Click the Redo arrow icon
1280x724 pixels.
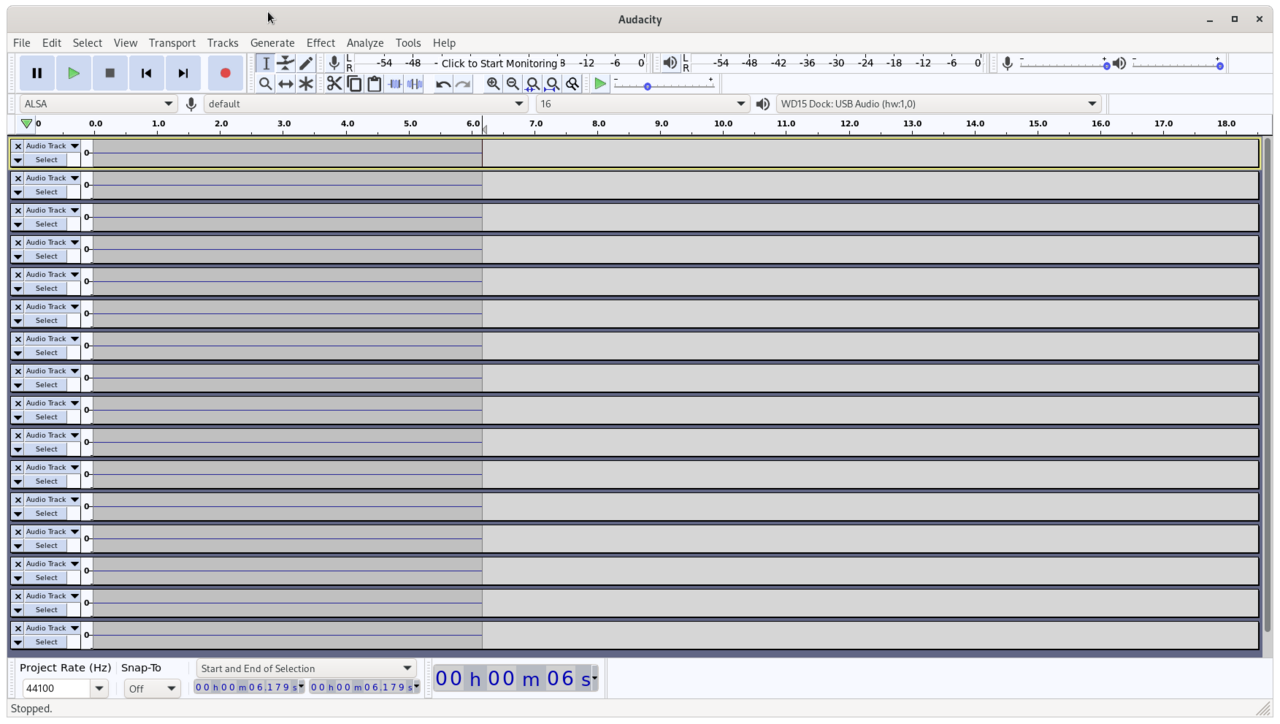click(x=463, y=84)
